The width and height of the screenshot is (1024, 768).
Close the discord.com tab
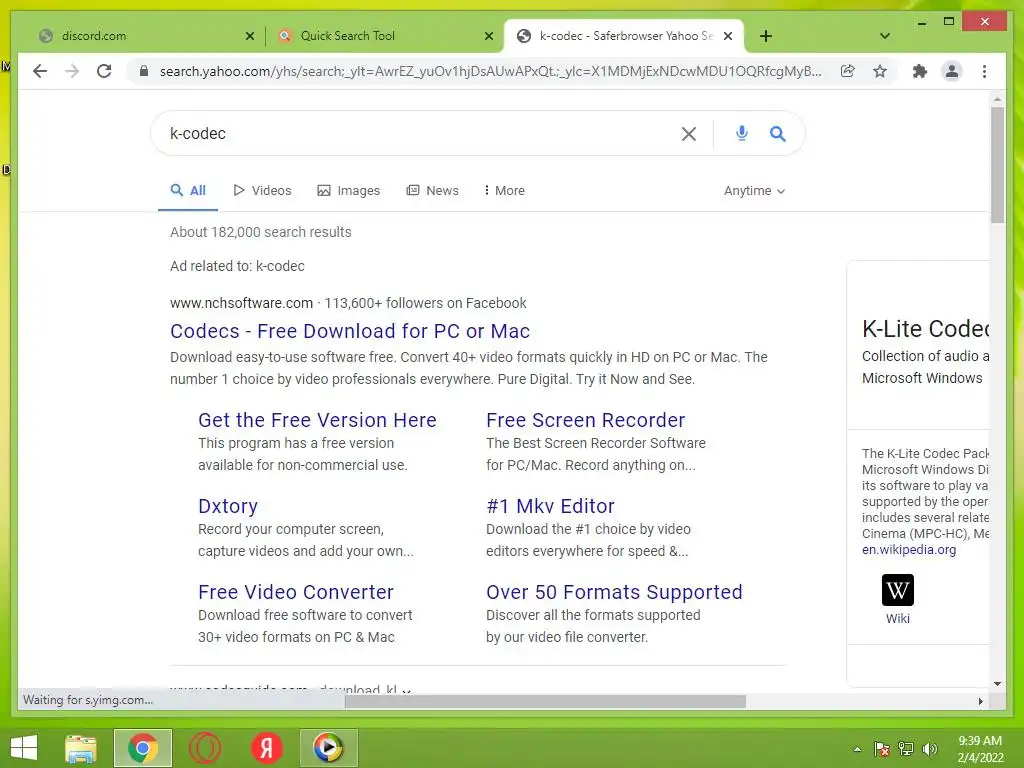click(249, 36)
